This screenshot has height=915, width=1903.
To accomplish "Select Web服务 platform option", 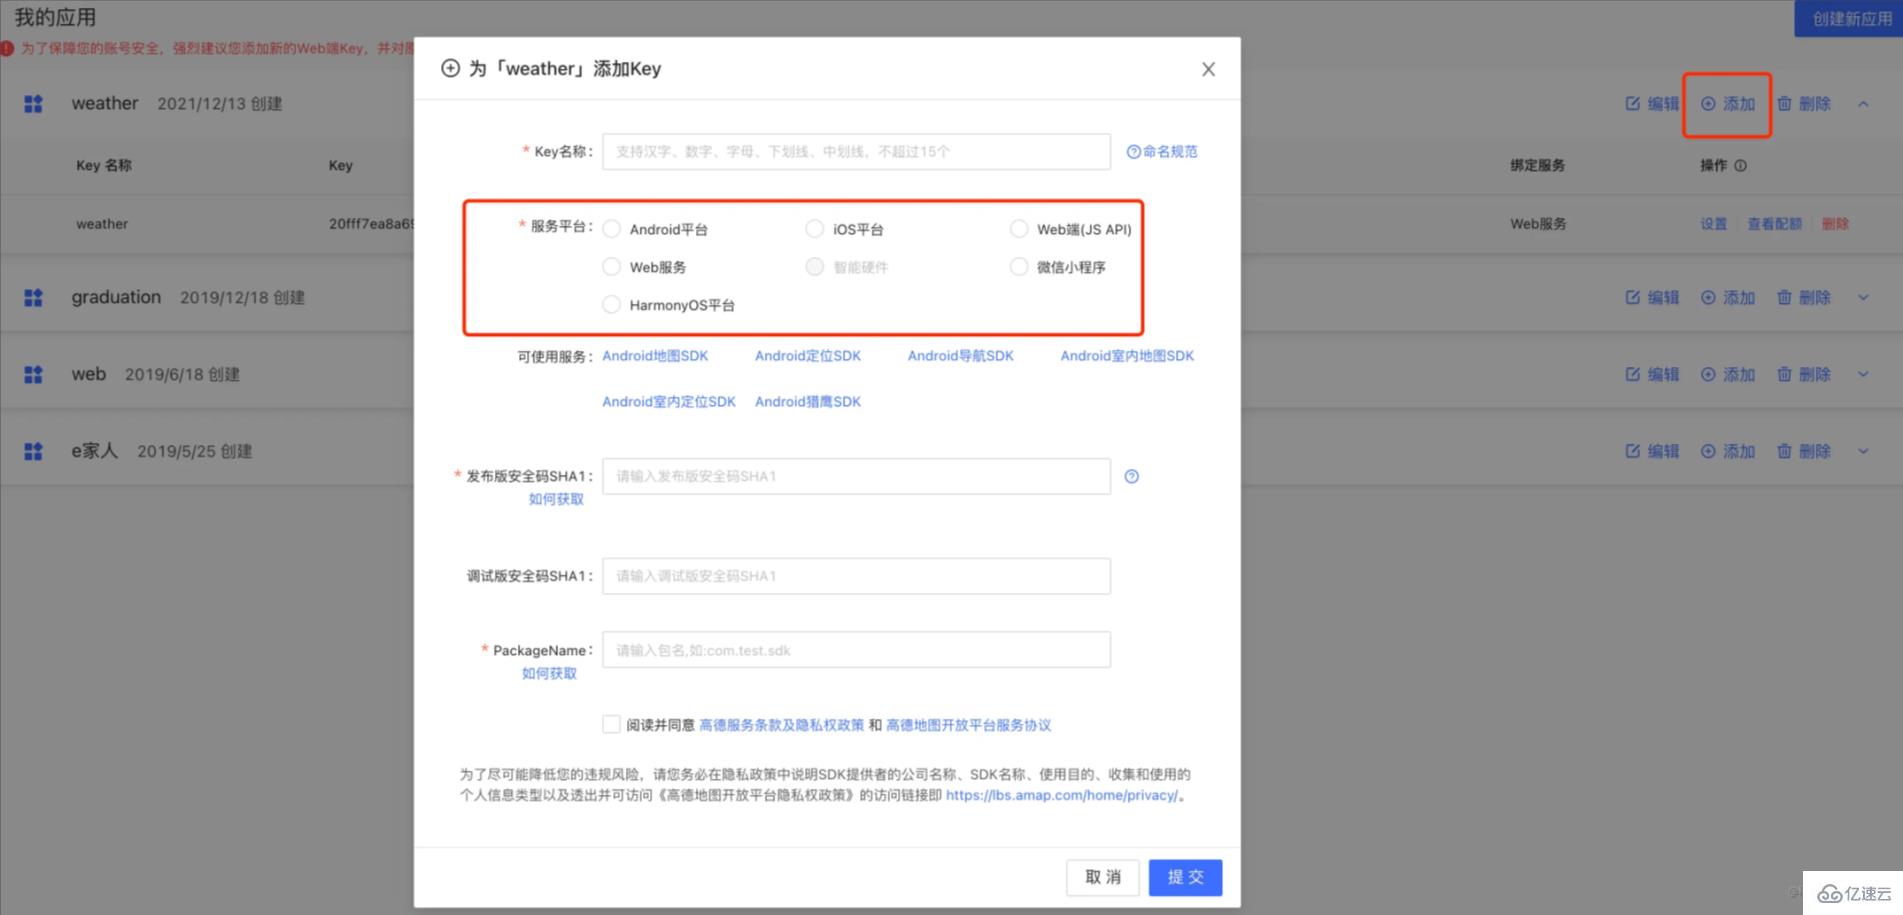I will (x=611, y=267).
